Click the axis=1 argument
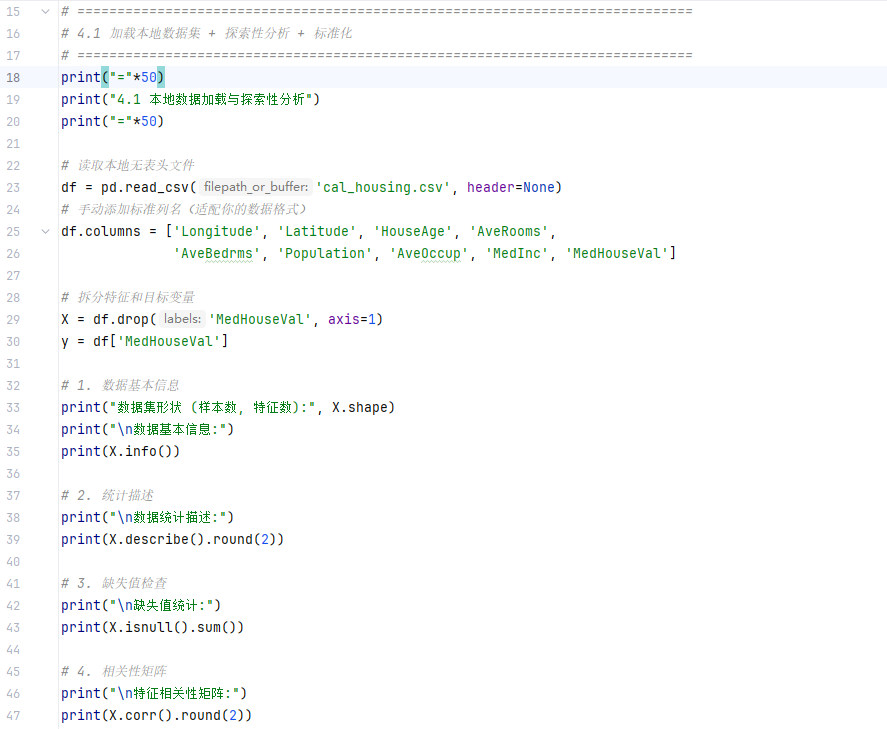The image size is (887, 729). click(352, 320)
